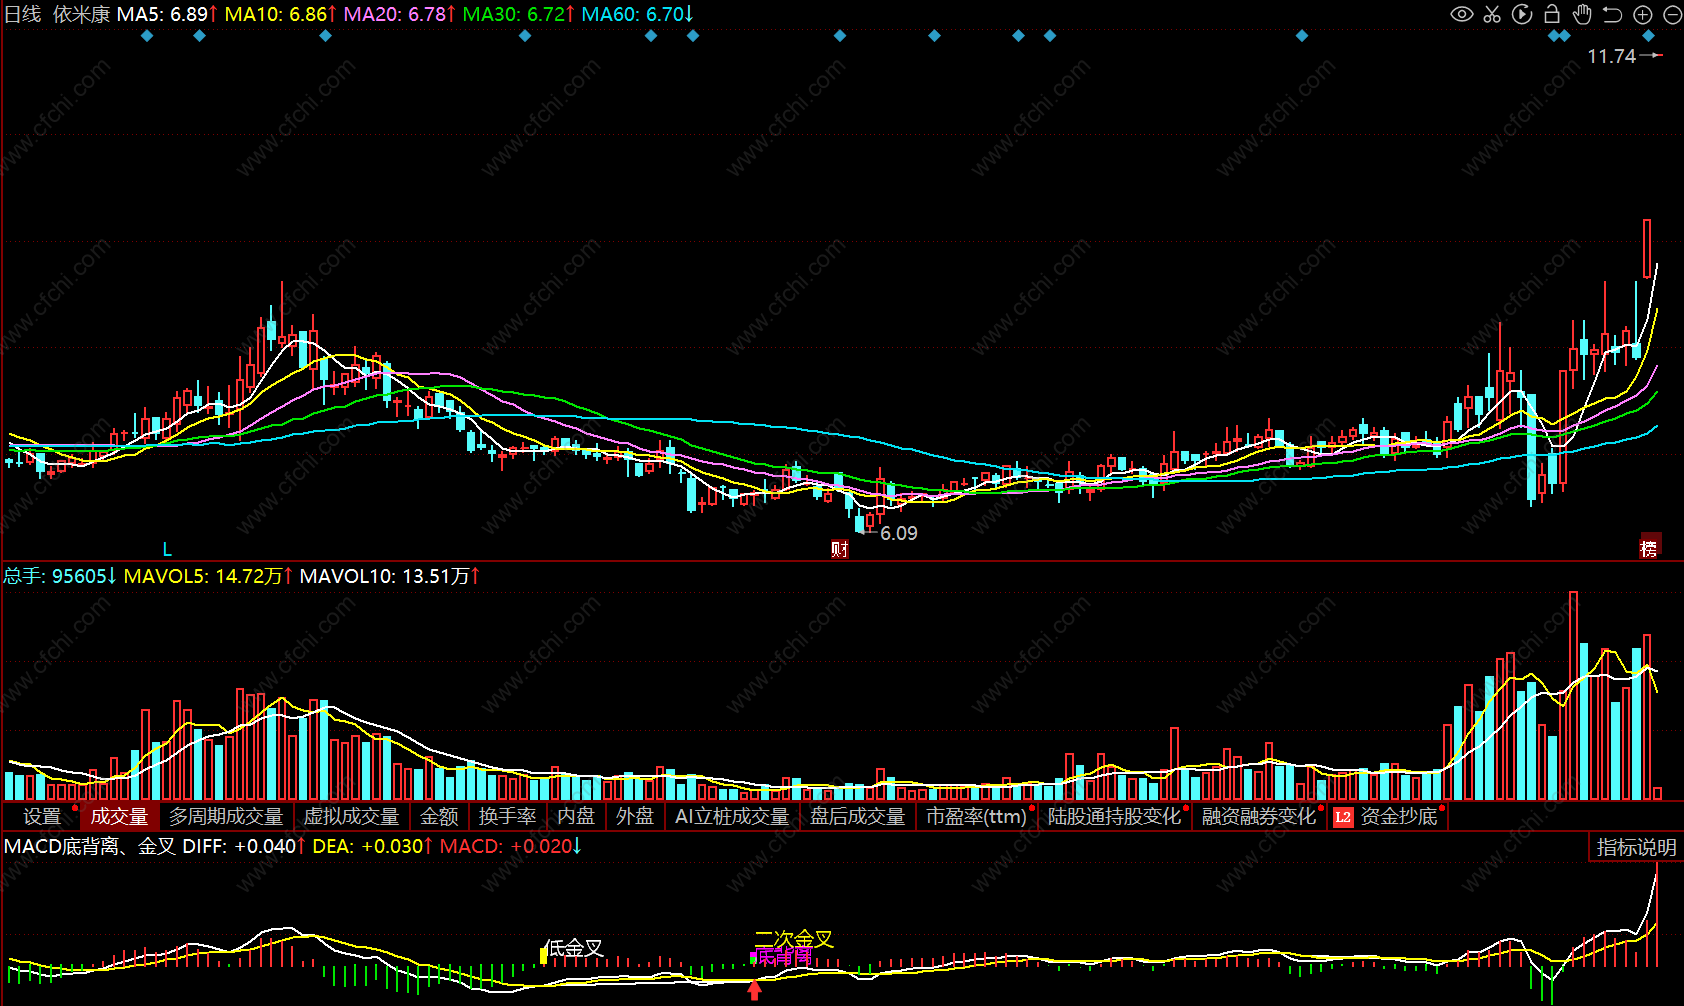This screenshot has height=1006, width=1684.
Task: Open the 融资融券变化 tab
Action: (x=1259, y=817)
